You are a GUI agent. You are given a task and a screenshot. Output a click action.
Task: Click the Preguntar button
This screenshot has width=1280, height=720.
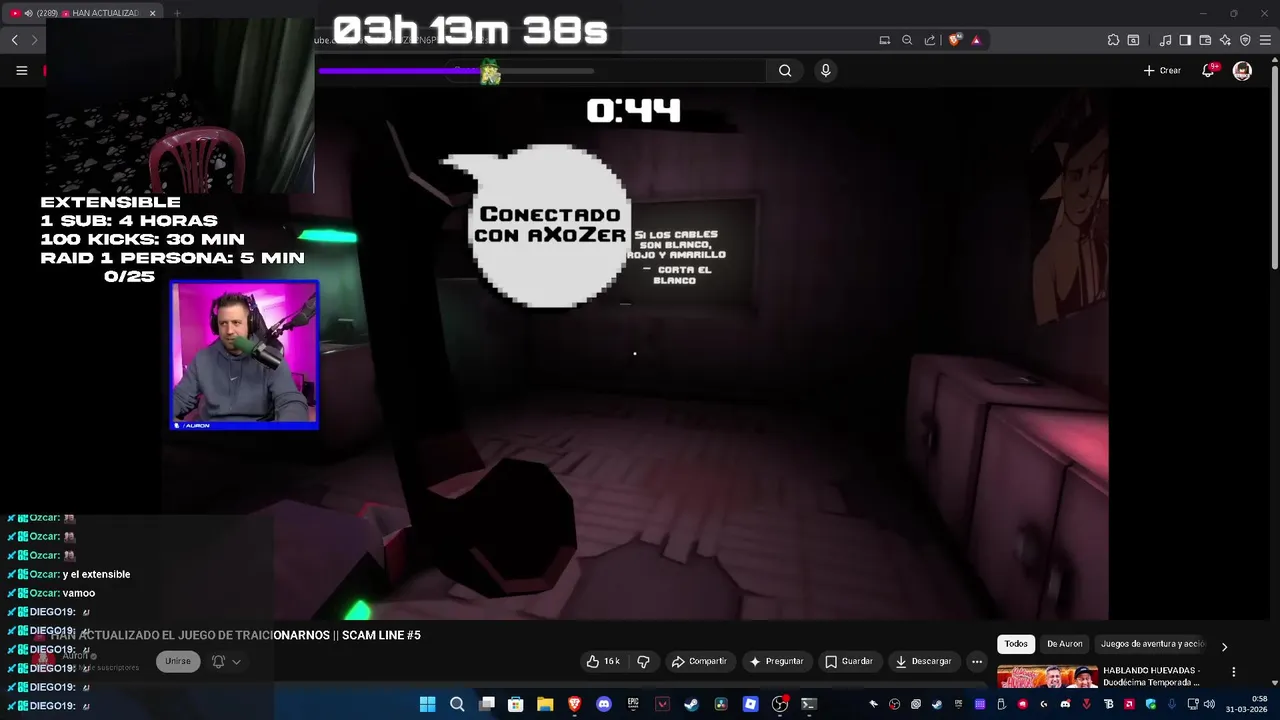click(x=777, y=661)
